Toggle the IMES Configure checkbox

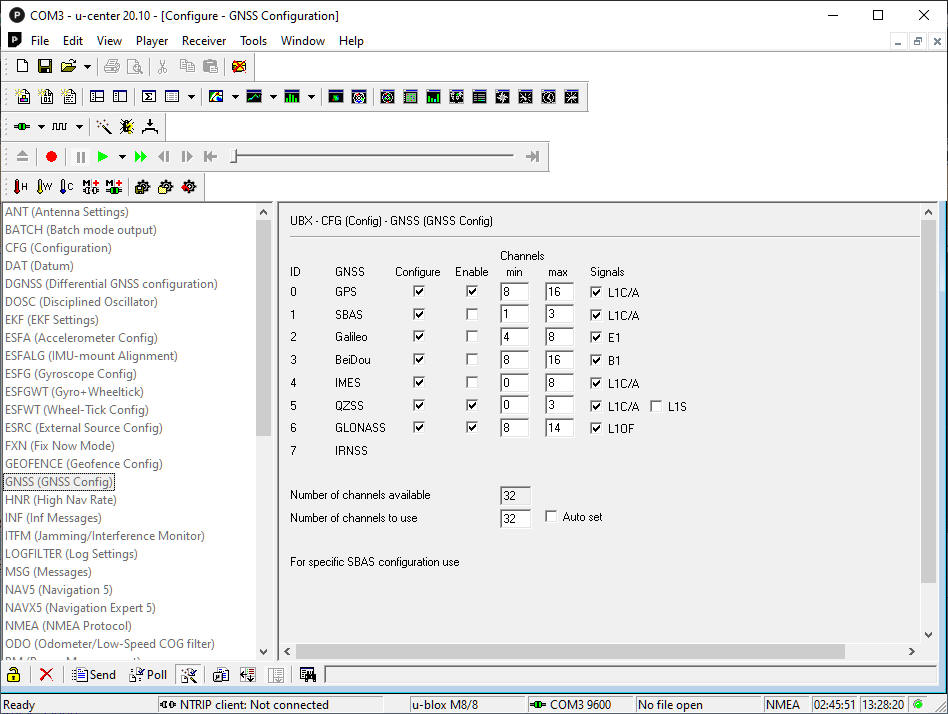click(418, 382)
